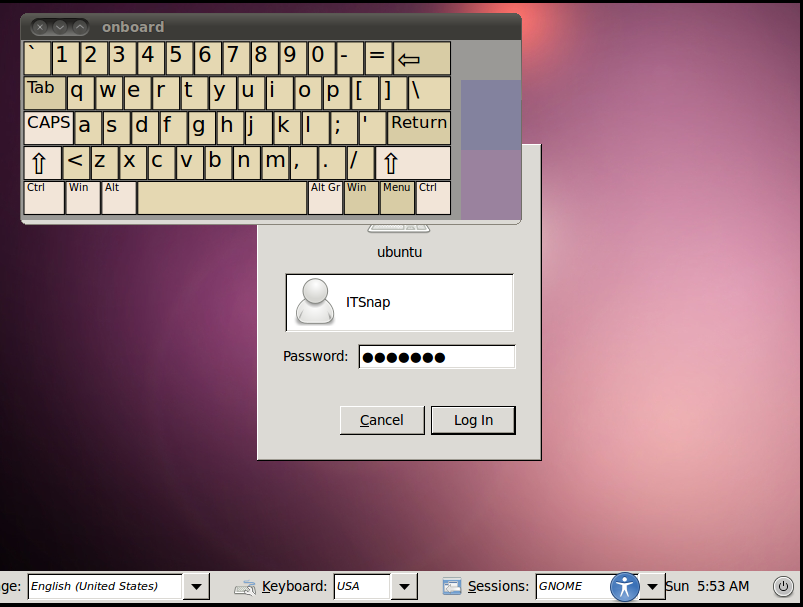Toggle the Alt modifier key
This screenshot has width=803, height=607.
119,198
